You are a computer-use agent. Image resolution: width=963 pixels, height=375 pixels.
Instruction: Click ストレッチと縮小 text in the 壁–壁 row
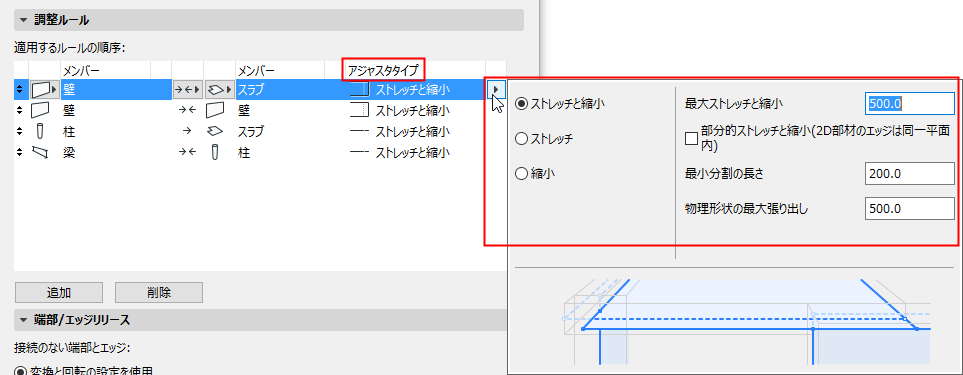[413, 110]
